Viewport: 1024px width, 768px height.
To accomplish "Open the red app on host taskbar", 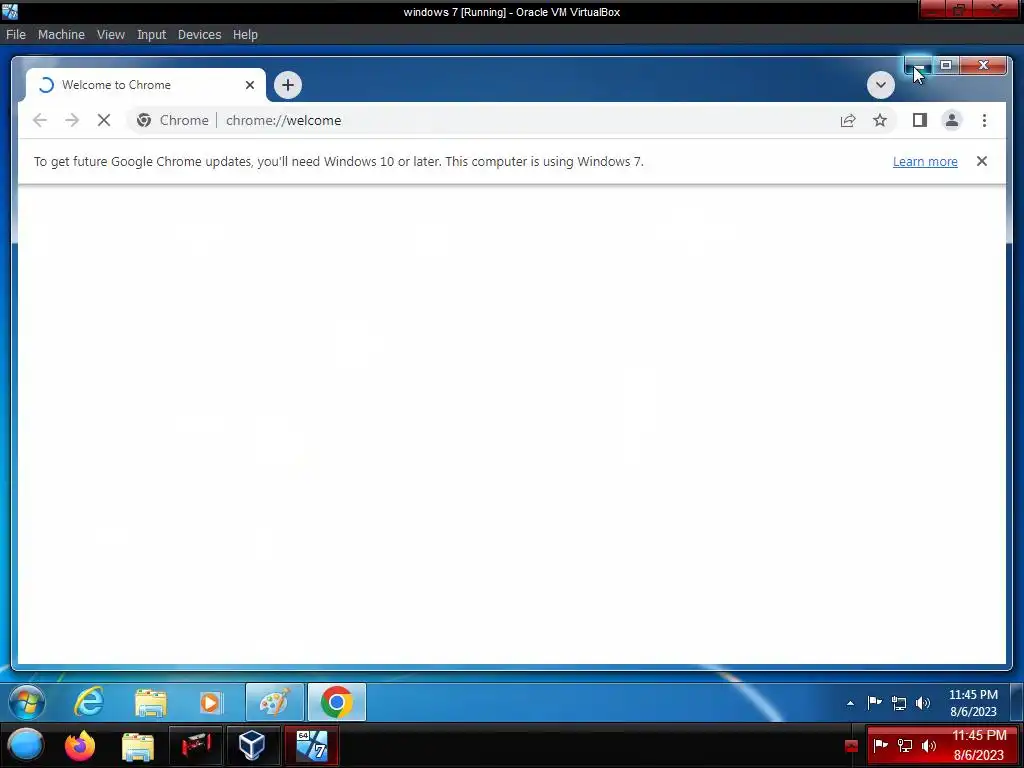I will 196,745.
